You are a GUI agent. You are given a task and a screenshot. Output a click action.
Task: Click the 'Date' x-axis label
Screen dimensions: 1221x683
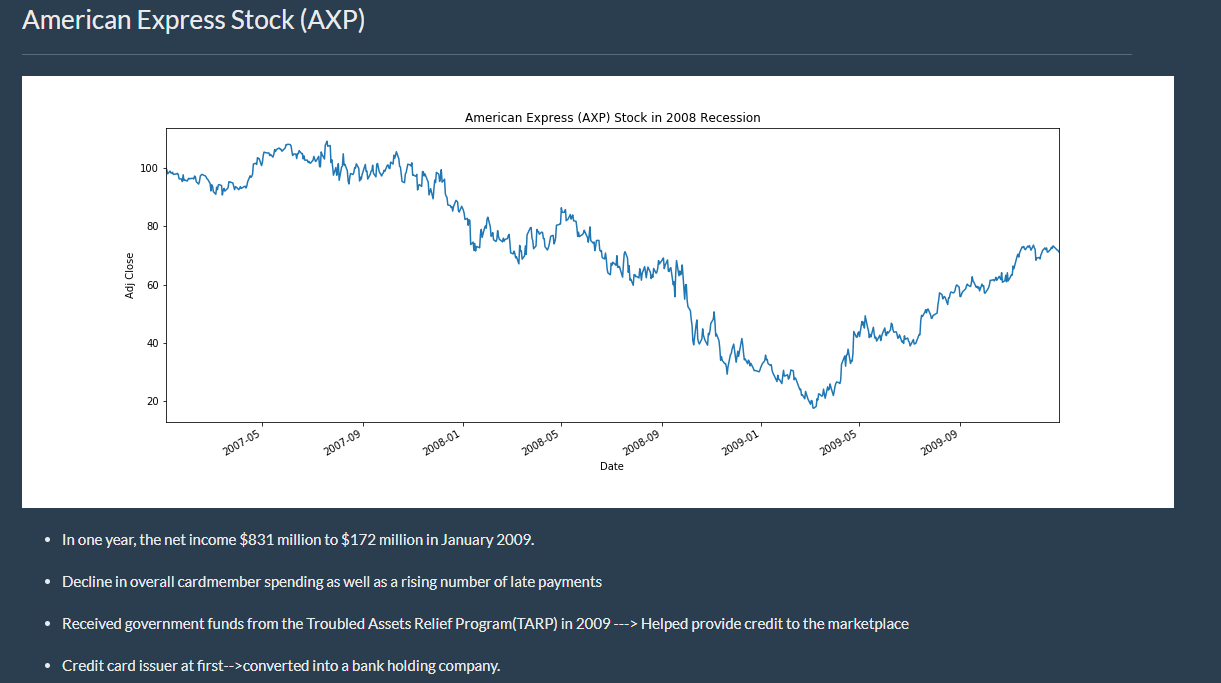click(x=612, y=466)
